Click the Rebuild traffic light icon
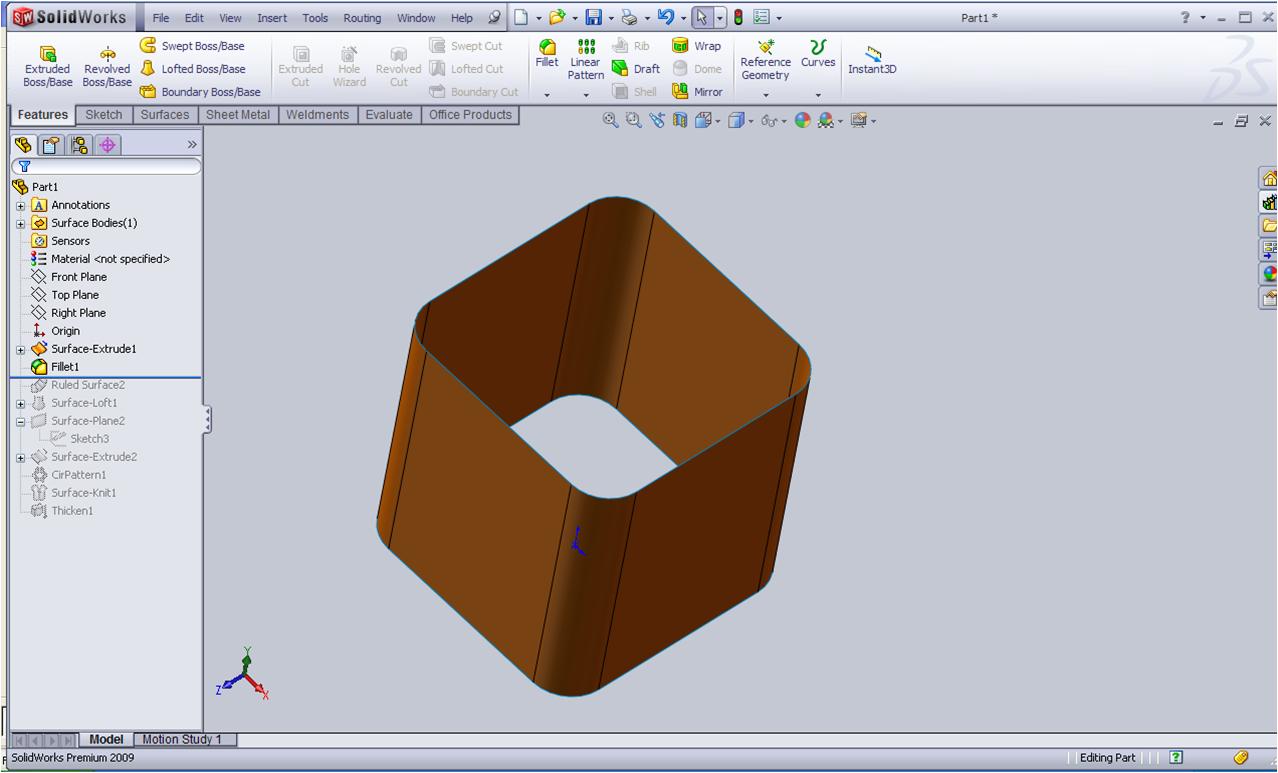The height and width of the screenshot is (773, 1278). click(x=739, y=17)
